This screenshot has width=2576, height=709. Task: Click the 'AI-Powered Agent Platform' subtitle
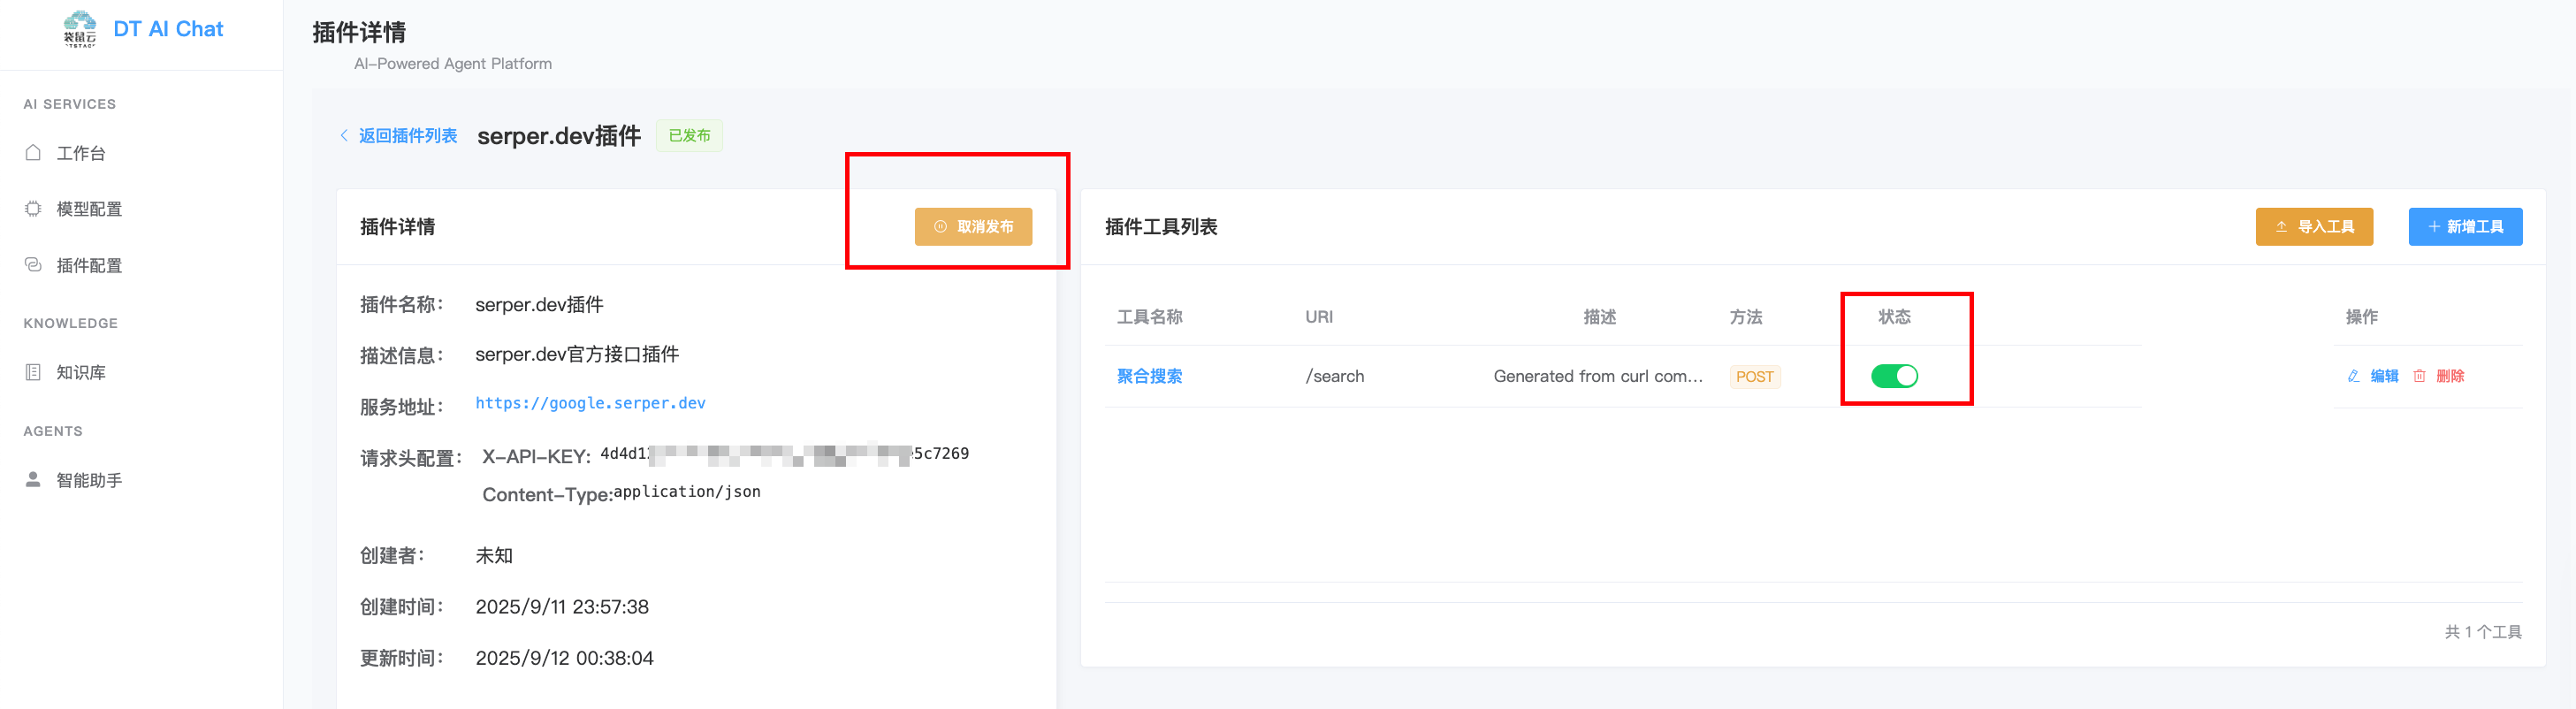point(453,63)
